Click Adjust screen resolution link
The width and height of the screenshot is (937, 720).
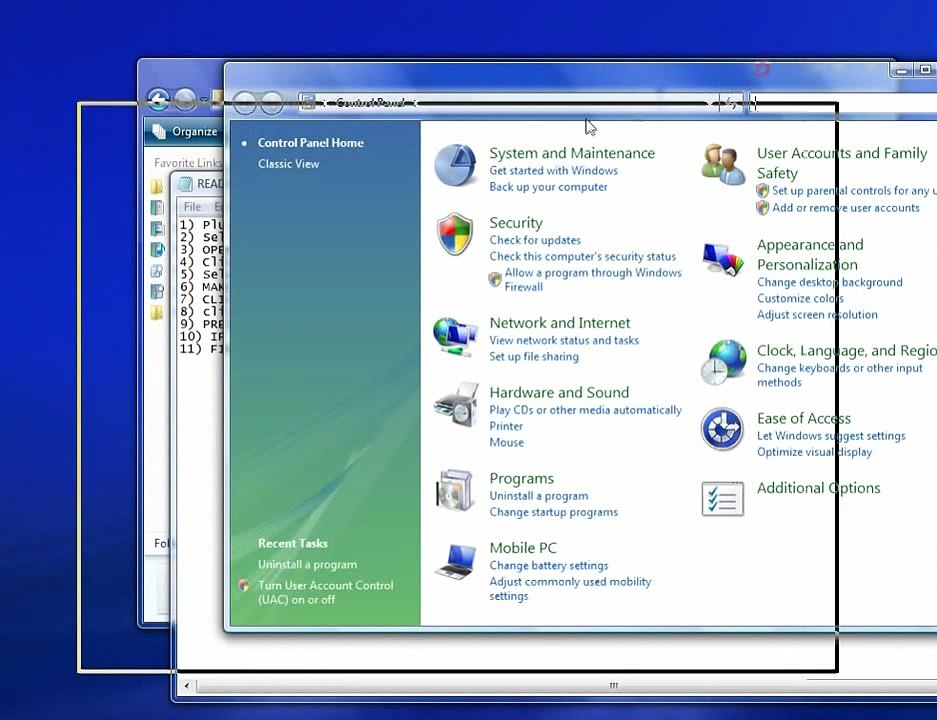point(817,314)
